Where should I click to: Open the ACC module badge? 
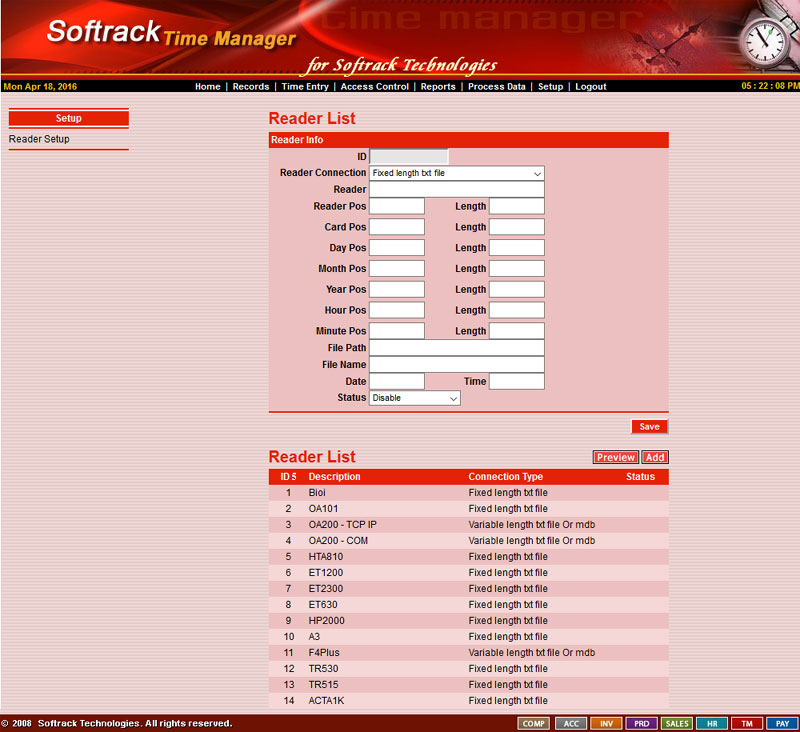point(570,723)
